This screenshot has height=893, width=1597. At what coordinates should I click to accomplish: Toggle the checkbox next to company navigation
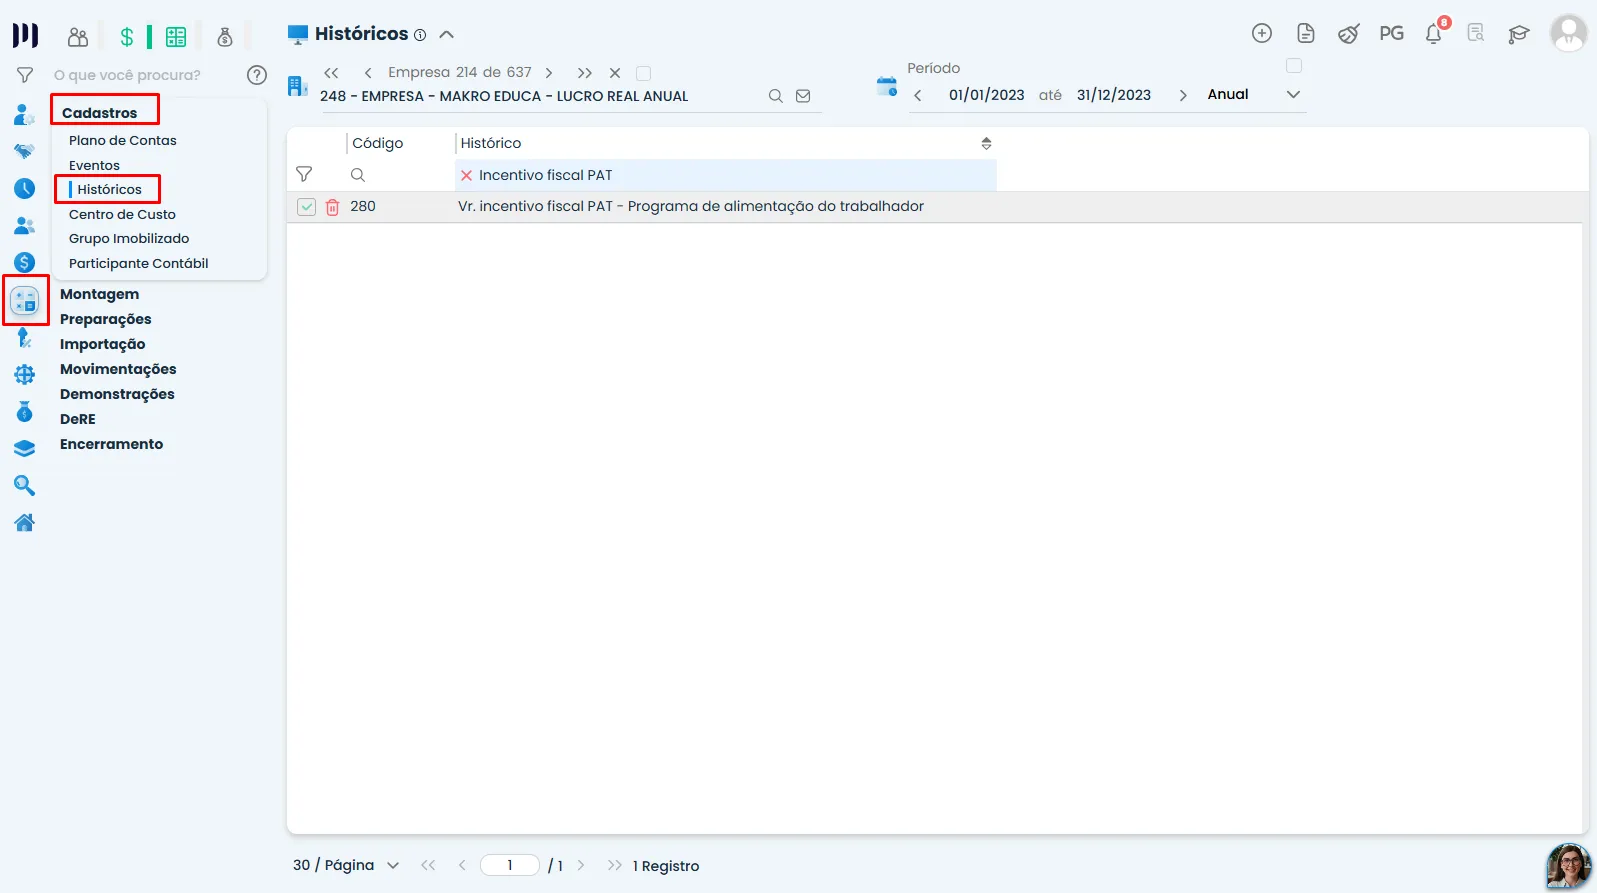(x=644, y=73)
